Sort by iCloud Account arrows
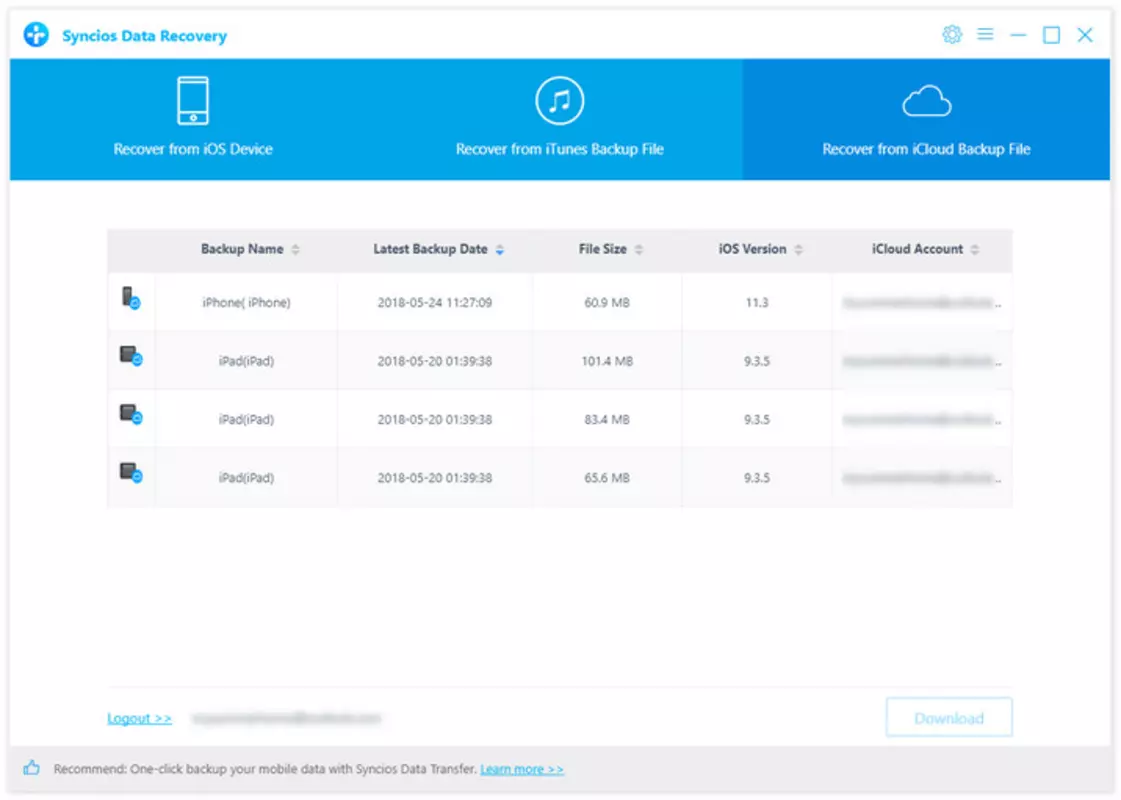 974,250
